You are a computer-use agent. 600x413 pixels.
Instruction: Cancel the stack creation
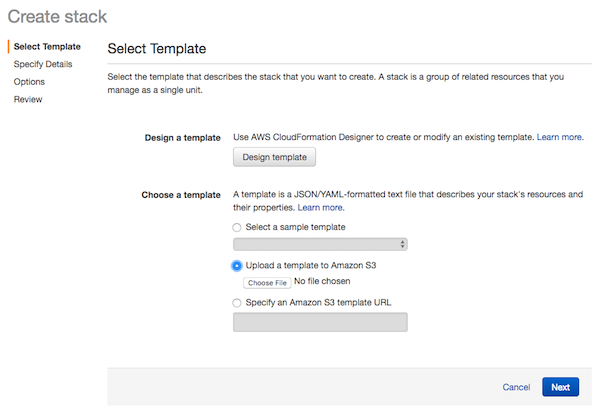click(x=516, y=387)
